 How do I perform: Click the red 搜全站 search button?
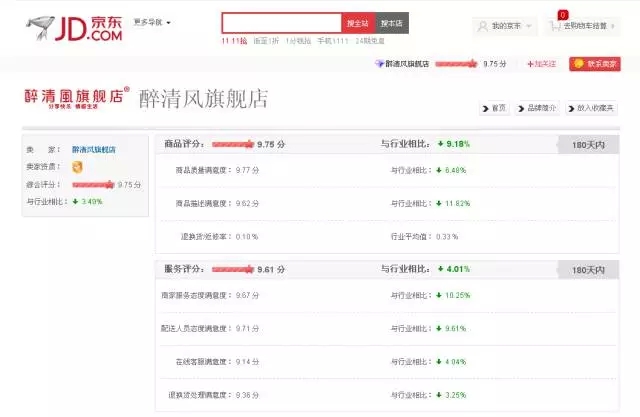[x=358, y=23]
